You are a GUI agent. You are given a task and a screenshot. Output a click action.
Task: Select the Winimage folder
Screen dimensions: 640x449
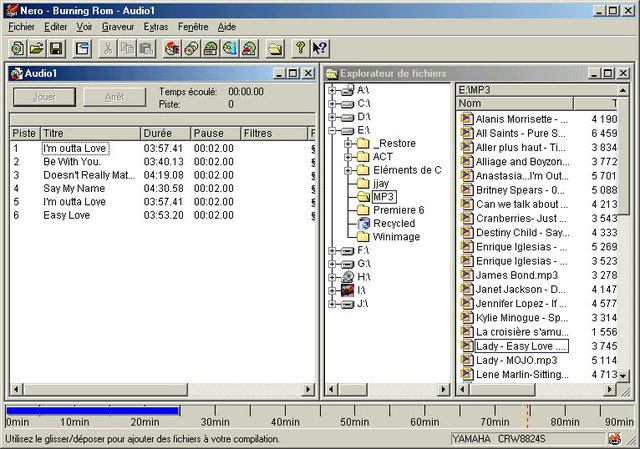point(396,237)
